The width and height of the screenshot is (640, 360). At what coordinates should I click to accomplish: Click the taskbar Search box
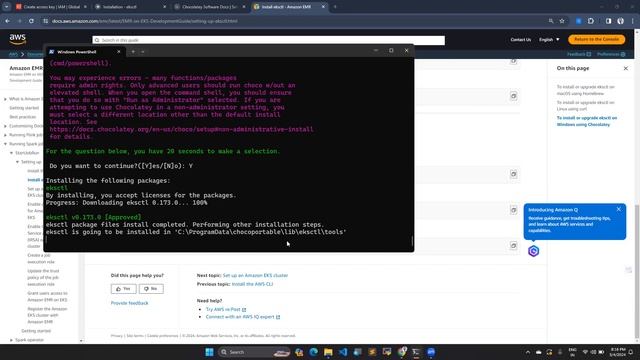coord(254,352)
